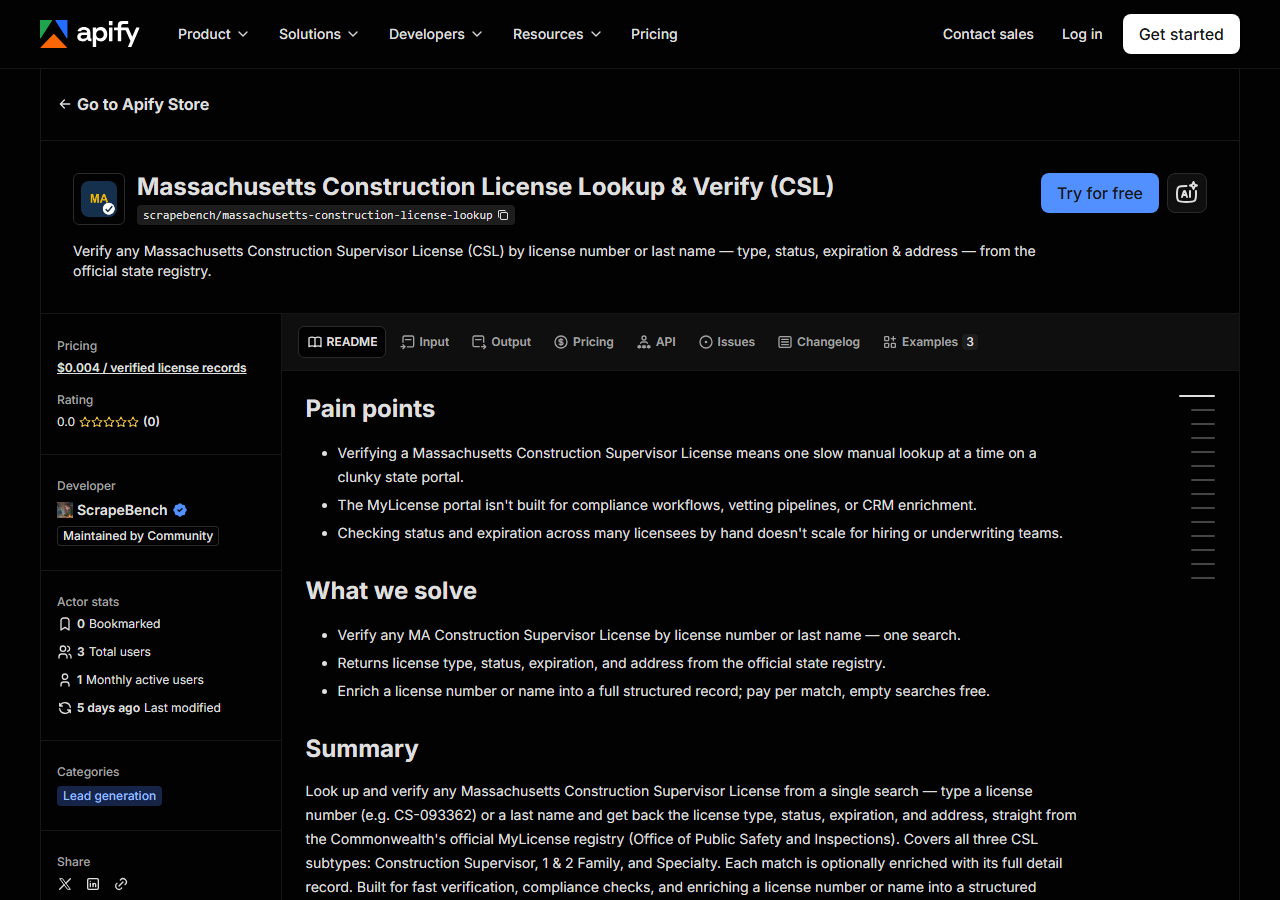Share on X icon
Image resolution: width=1280 pixels, height=900 pixels.
click(65, 884)
